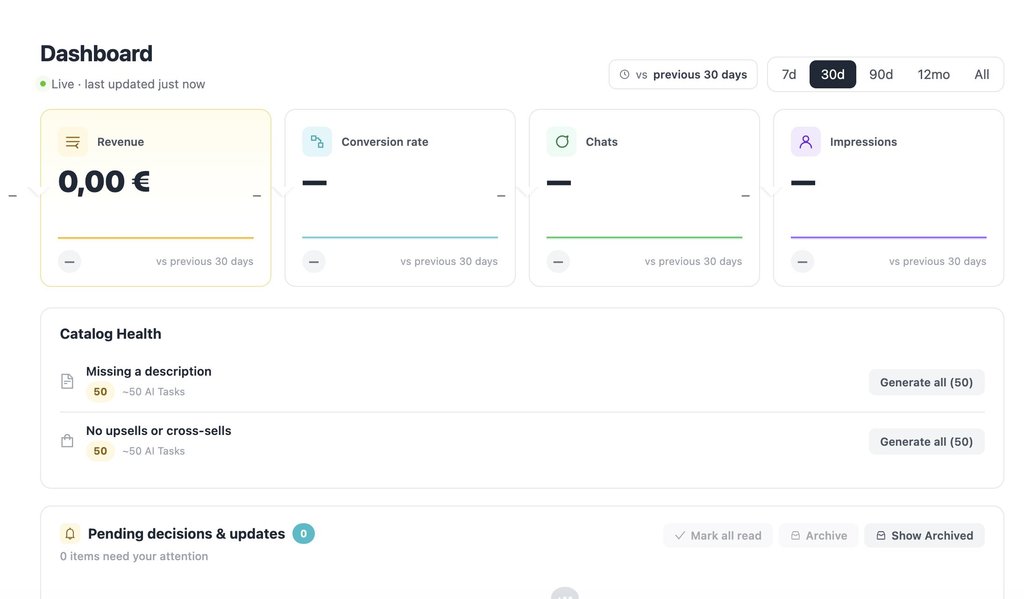
Task: Click the trend badge on the Impressions card
Action: pyautogui.click(x=802, y=262)
